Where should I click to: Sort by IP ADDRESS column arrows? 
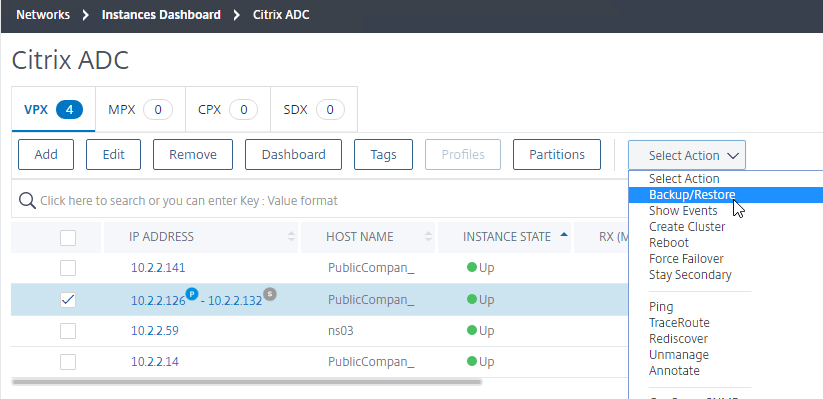pyautogui.click(x=291, y=237)
